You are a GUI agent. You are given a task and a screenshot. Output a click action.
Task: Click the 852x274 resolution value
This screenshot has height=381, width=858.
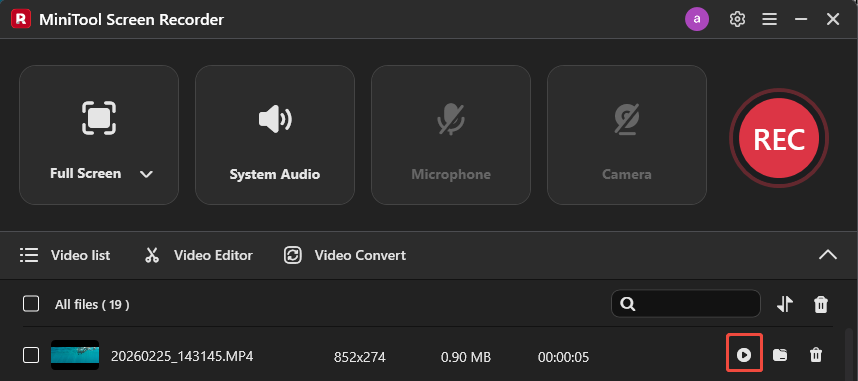click(360, 357)
